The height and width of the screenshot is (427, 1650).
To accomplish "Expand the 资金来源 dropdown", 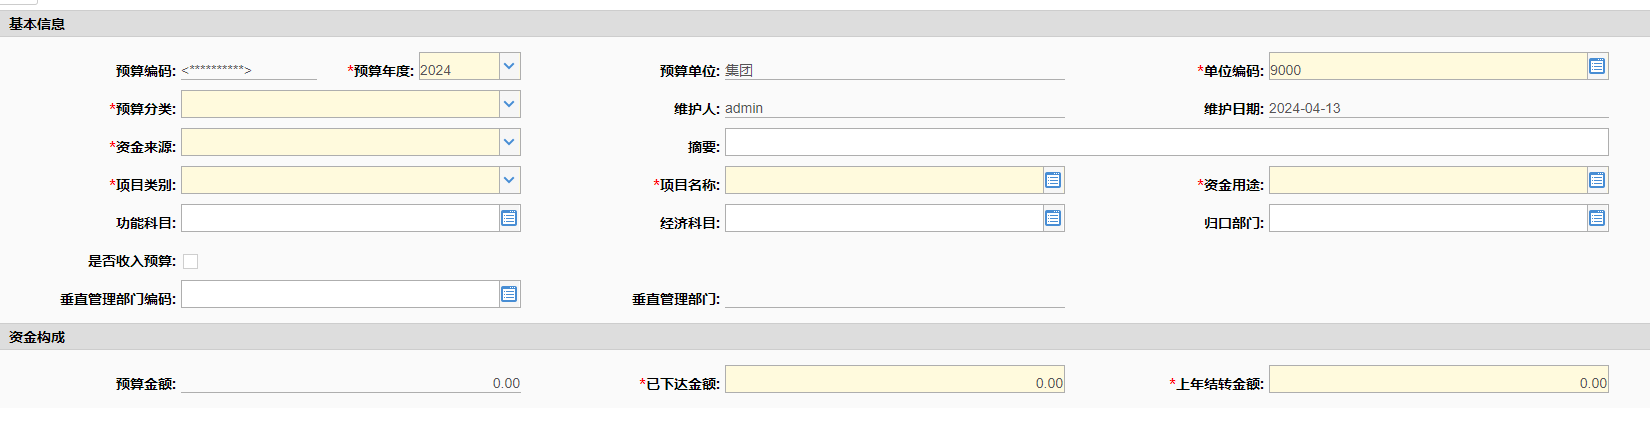I will click(509, 142).
